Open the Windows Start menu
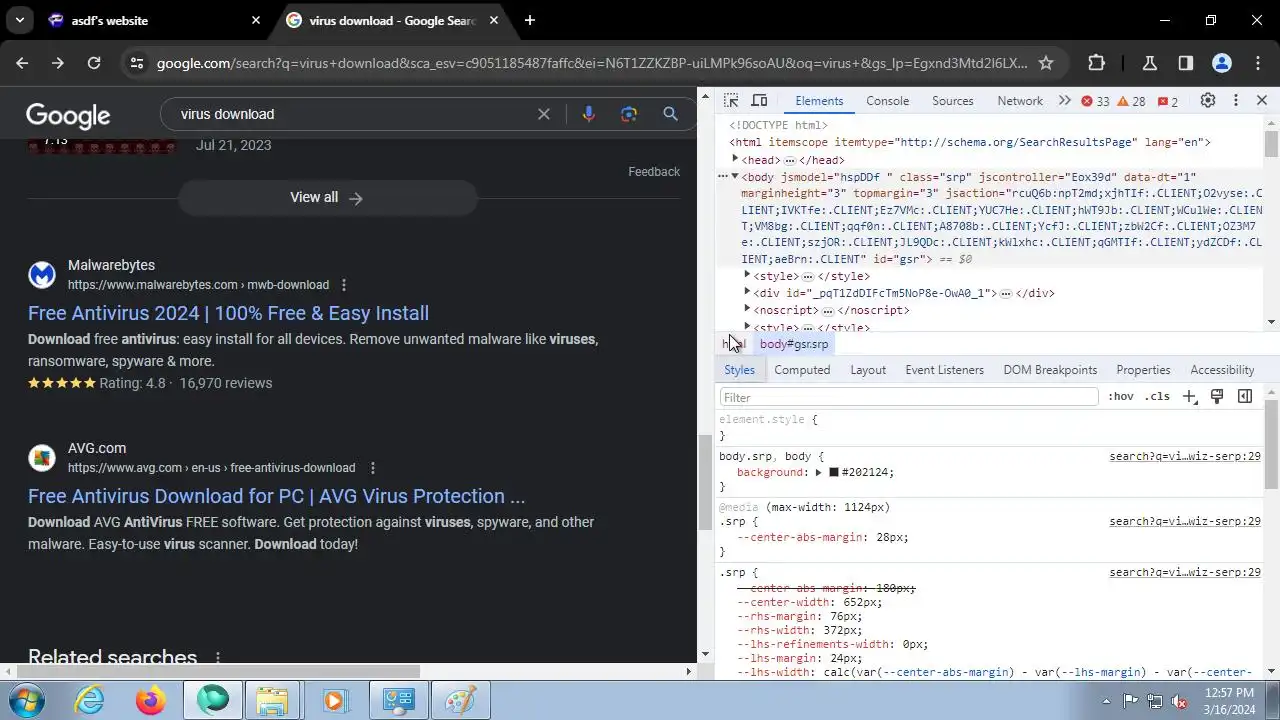 27,700
